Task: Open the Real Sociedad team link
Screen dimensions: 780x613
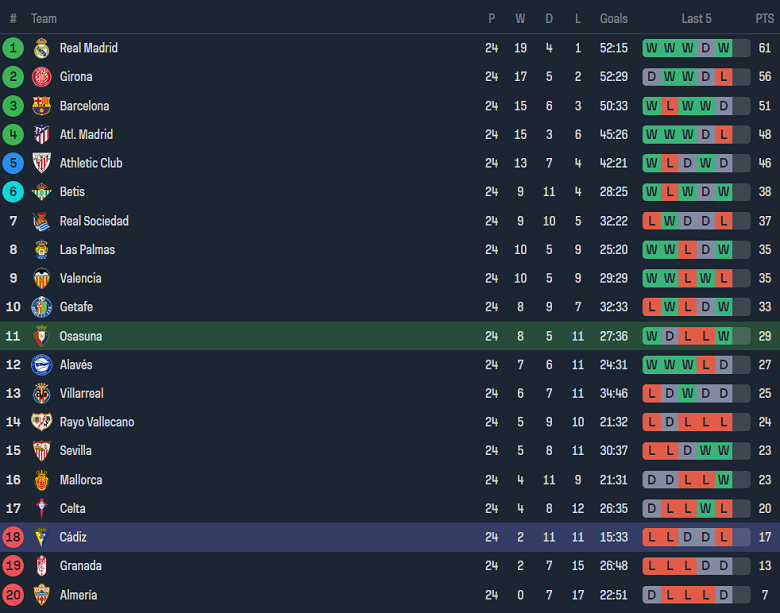Action: click(x=94, y=221)
